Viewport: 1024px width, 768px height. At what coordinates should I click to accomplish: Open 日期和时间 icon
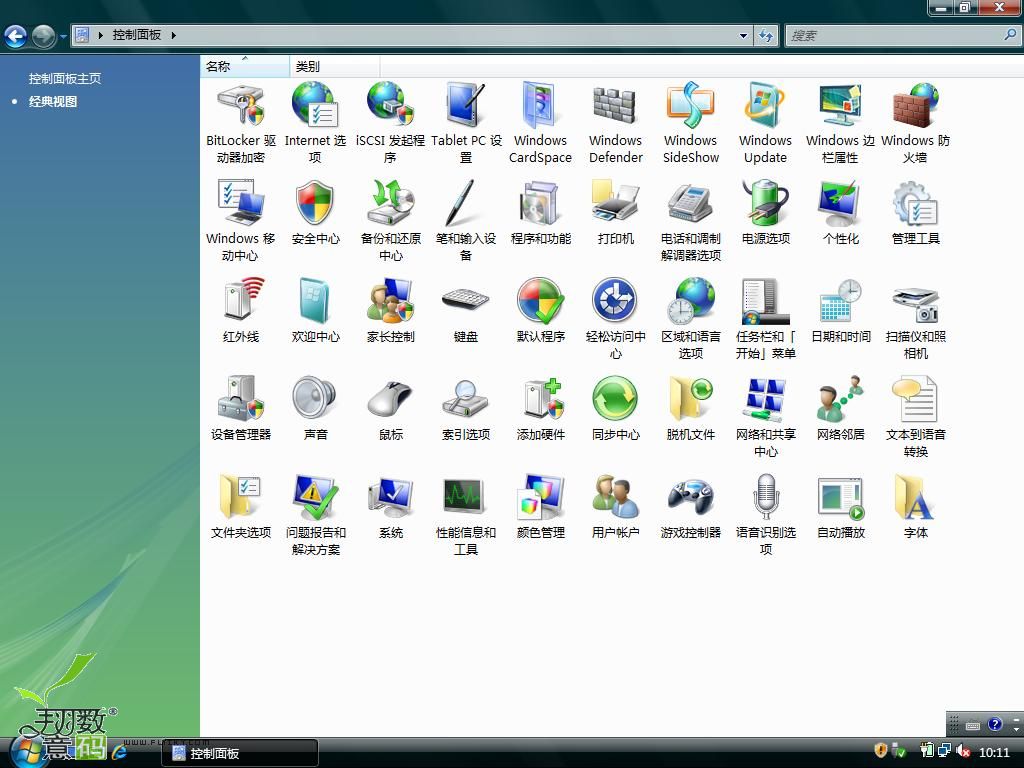coord(840,300)
